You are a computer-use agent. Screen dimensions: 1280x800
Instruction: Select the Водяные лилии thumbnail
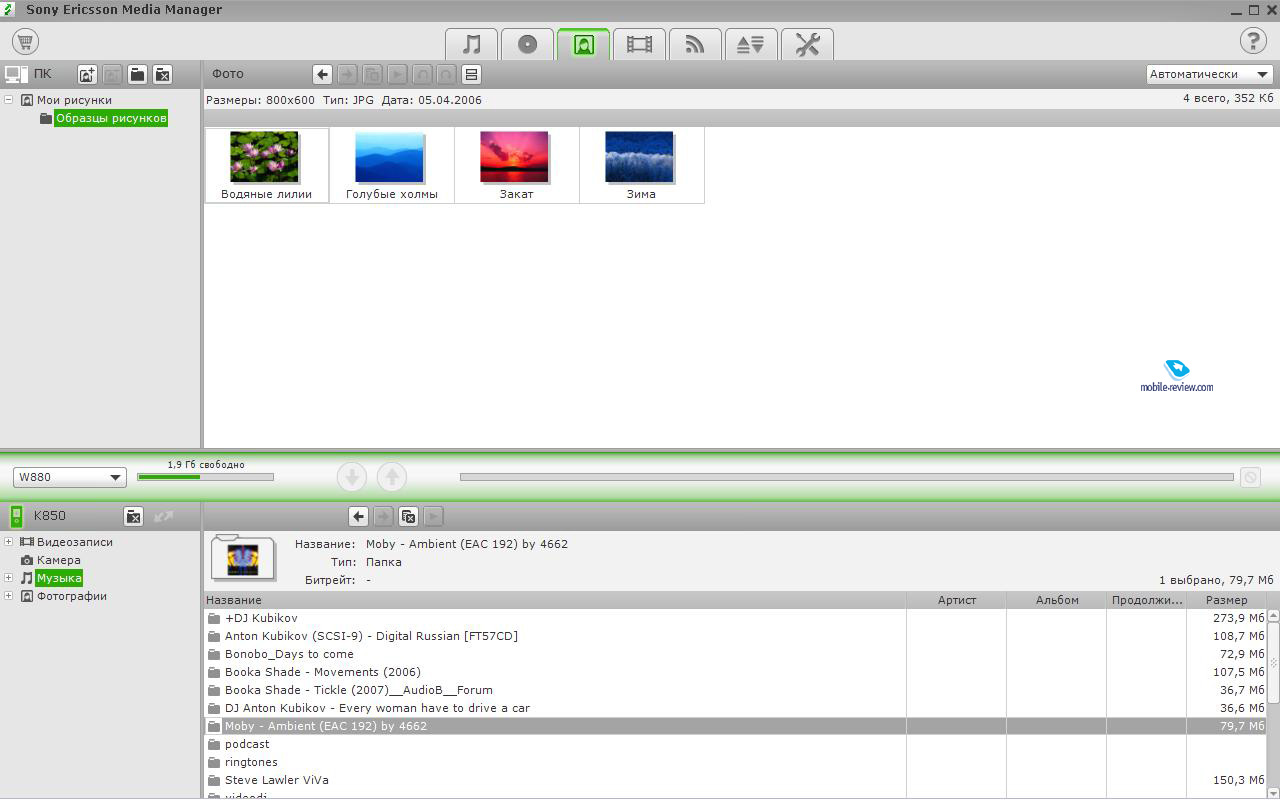click(x=266, y=165)
